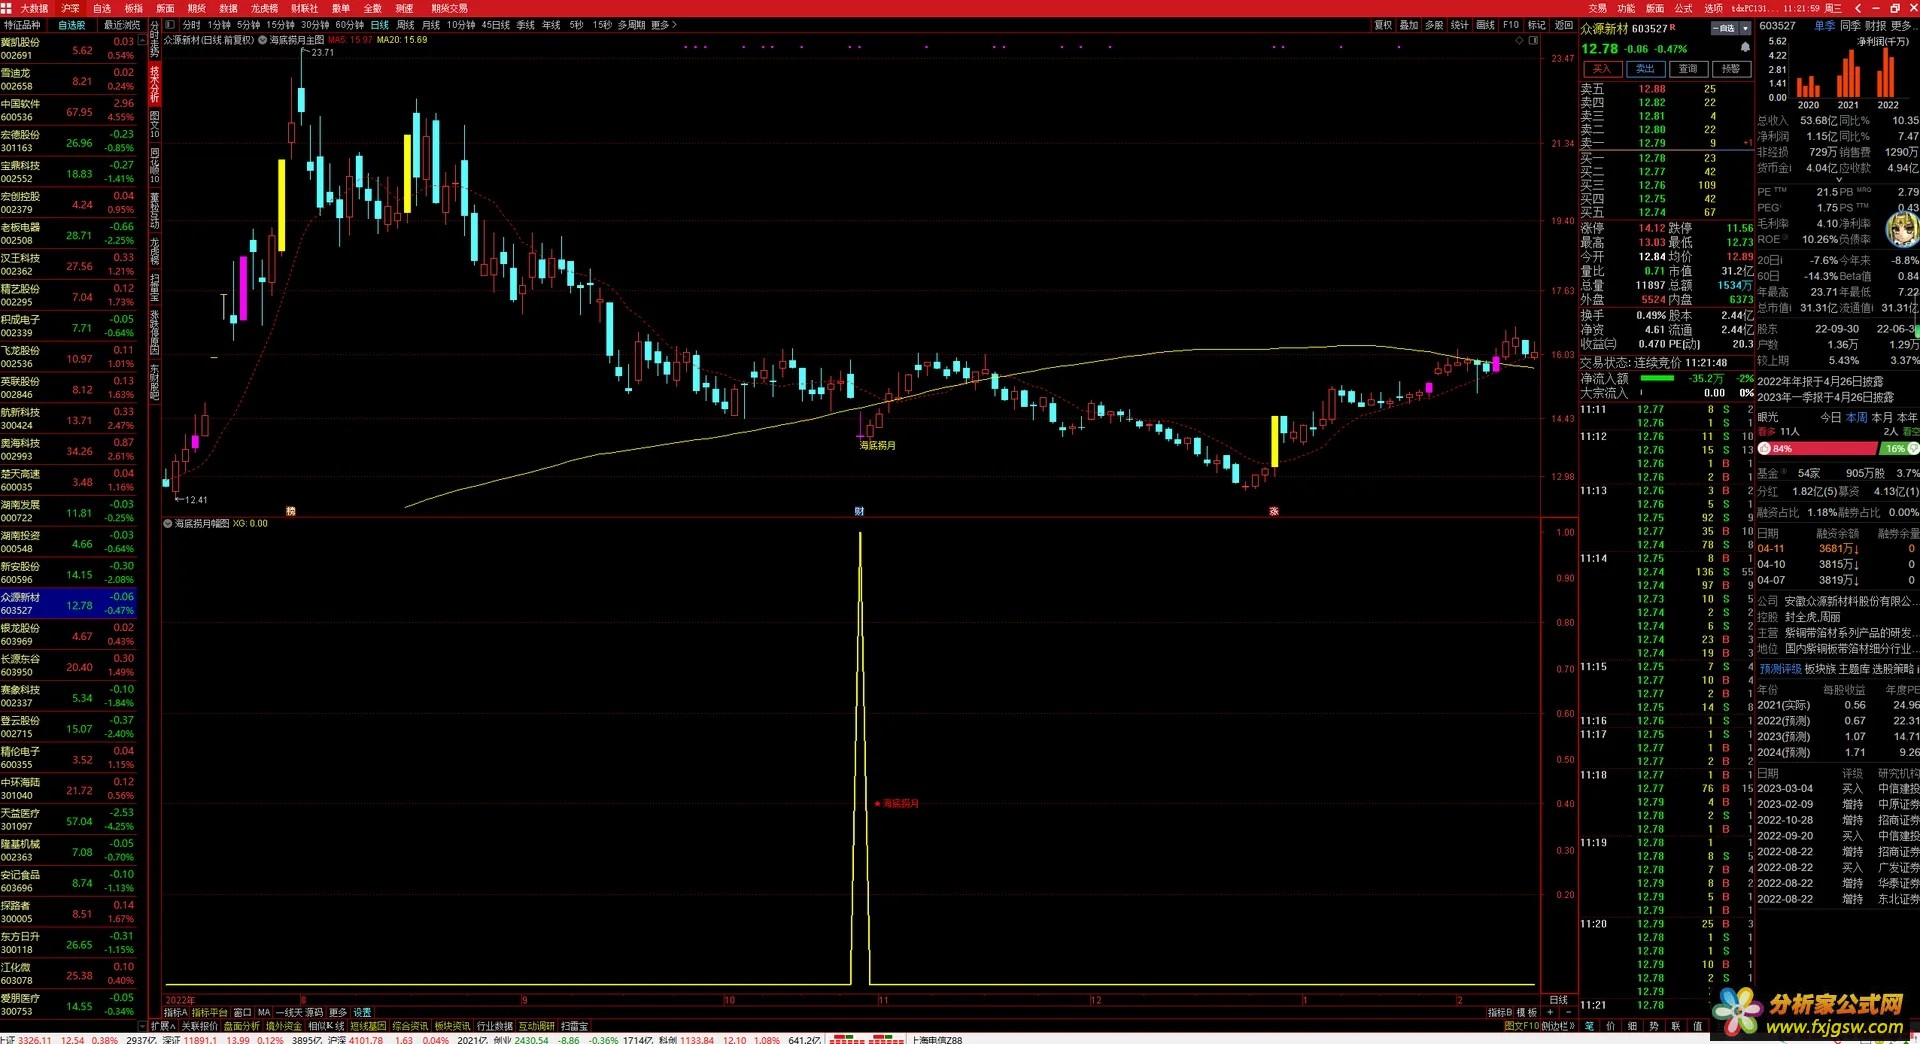Open 选项 menu at top right
This screenshot has width=1920, height=1044.
(1713, 8)
